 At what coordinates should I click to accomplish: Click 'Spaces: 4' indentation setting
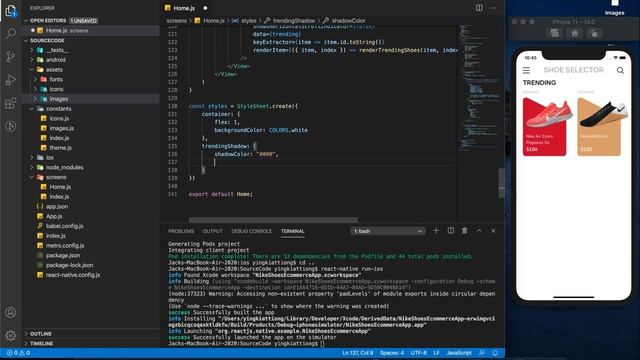click(x=392, y=353)
